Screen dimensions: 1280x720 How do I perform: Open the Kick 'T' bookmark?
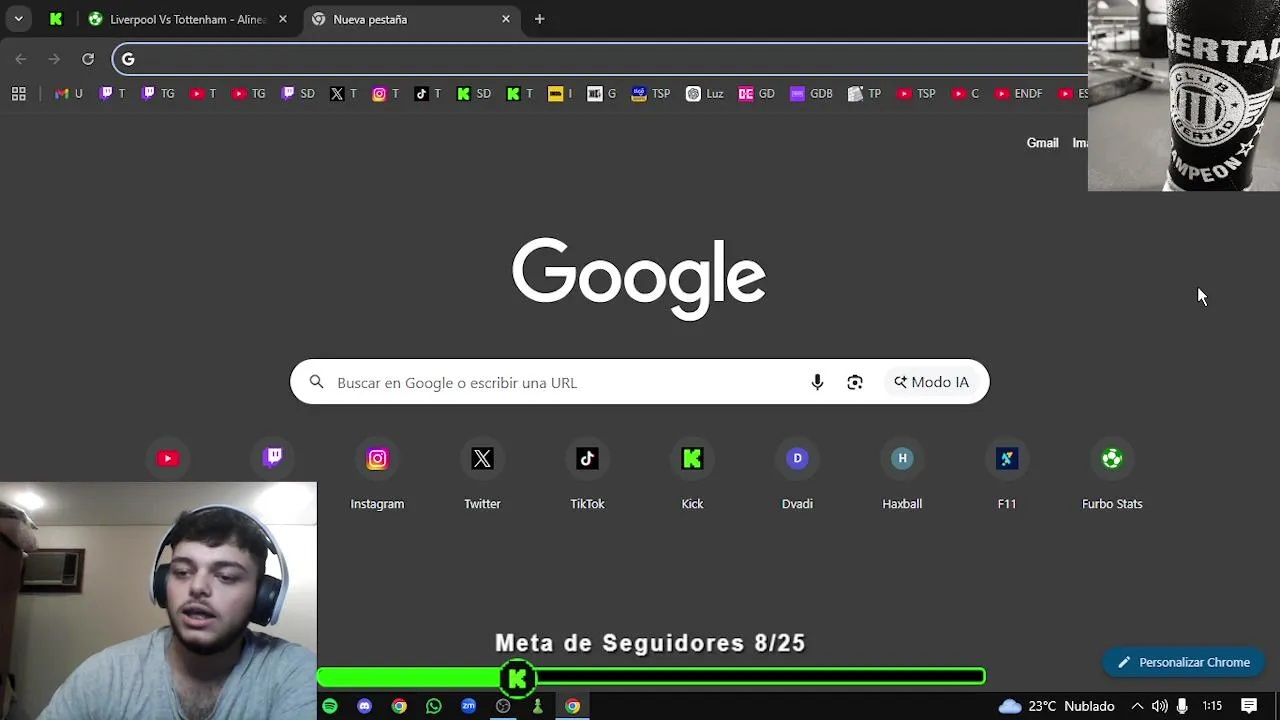click(520, 93)
